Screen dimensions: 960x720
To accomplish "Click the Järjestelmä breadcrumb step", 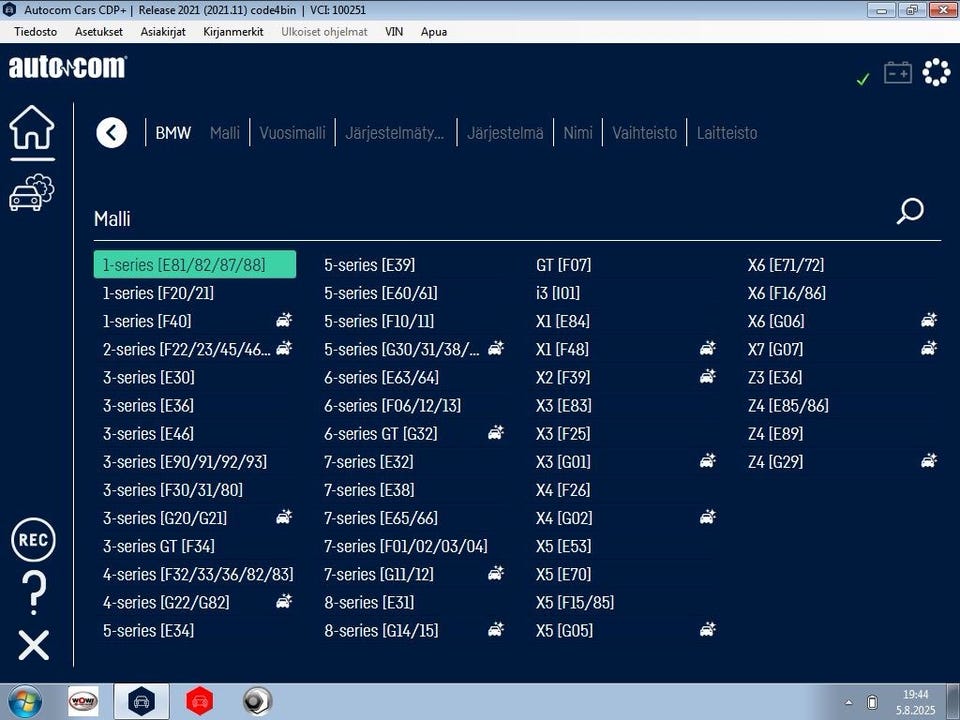I will click(x=505, y=133).
